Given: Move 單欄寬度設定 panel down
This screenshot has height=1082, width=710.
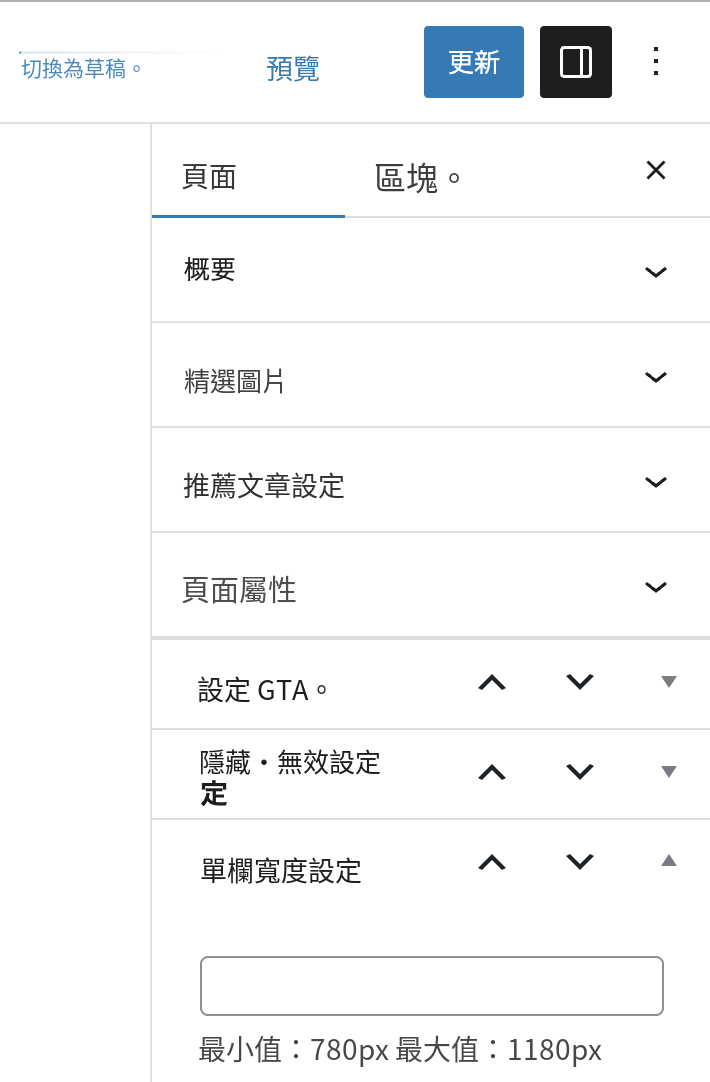Looking at the screenshot, I should pyautogui.click(x=580, y=862).
